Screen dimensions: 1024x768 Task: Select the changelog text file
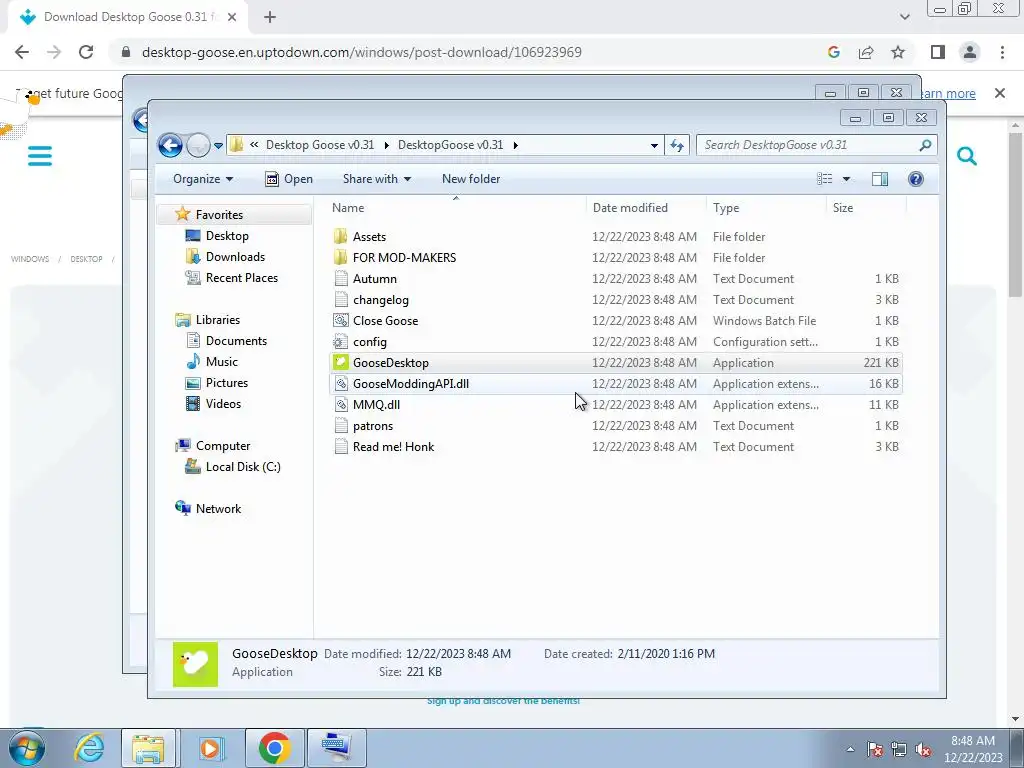point(381,300)
